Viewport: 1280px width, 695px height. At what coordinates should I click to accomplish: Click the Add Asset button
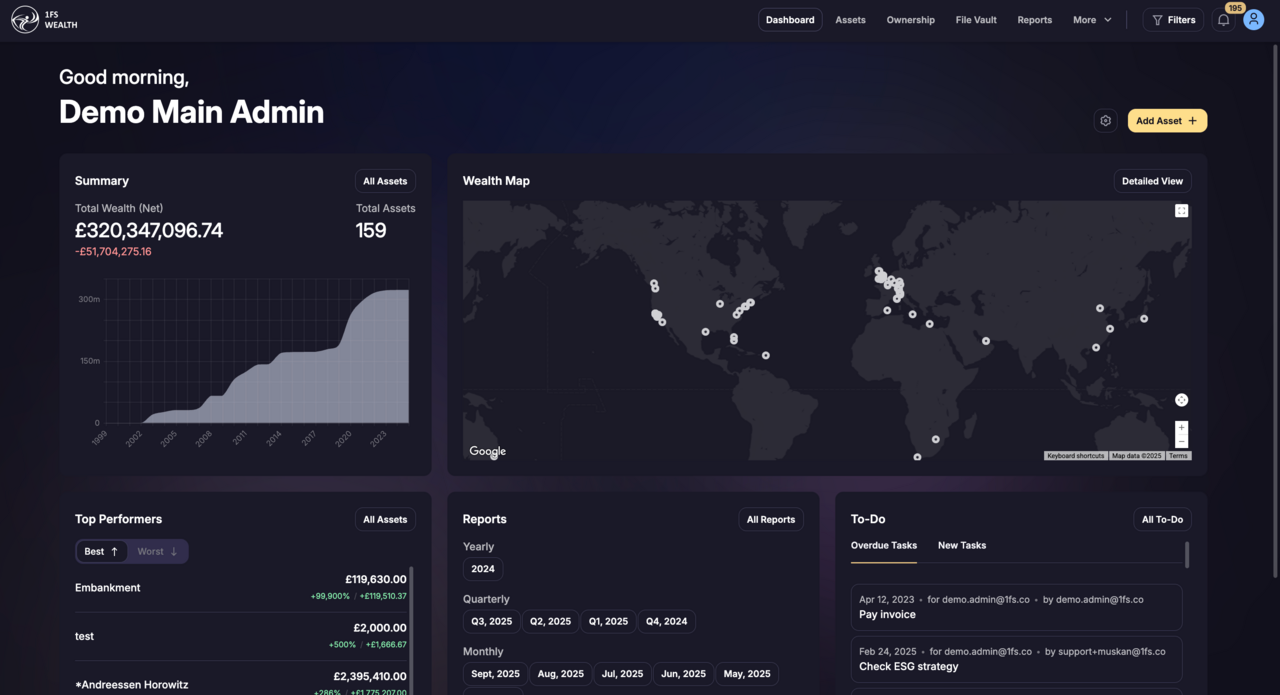tap(1167, 121)
